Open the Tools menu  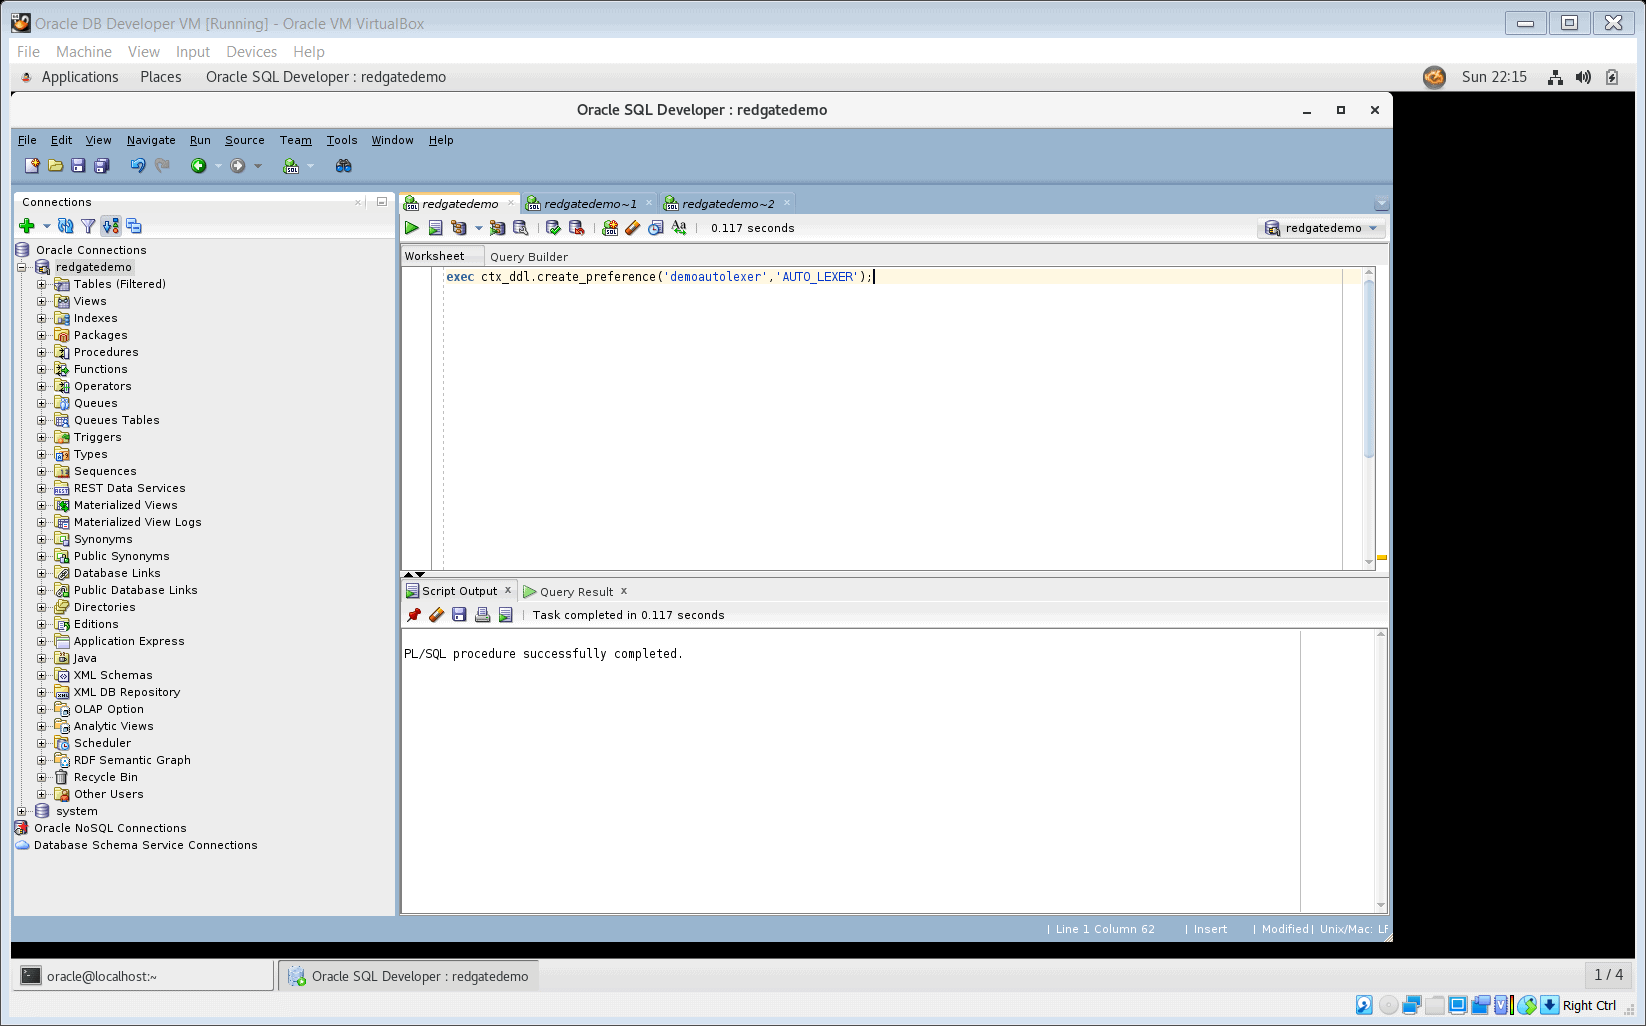tap(342, 140)
